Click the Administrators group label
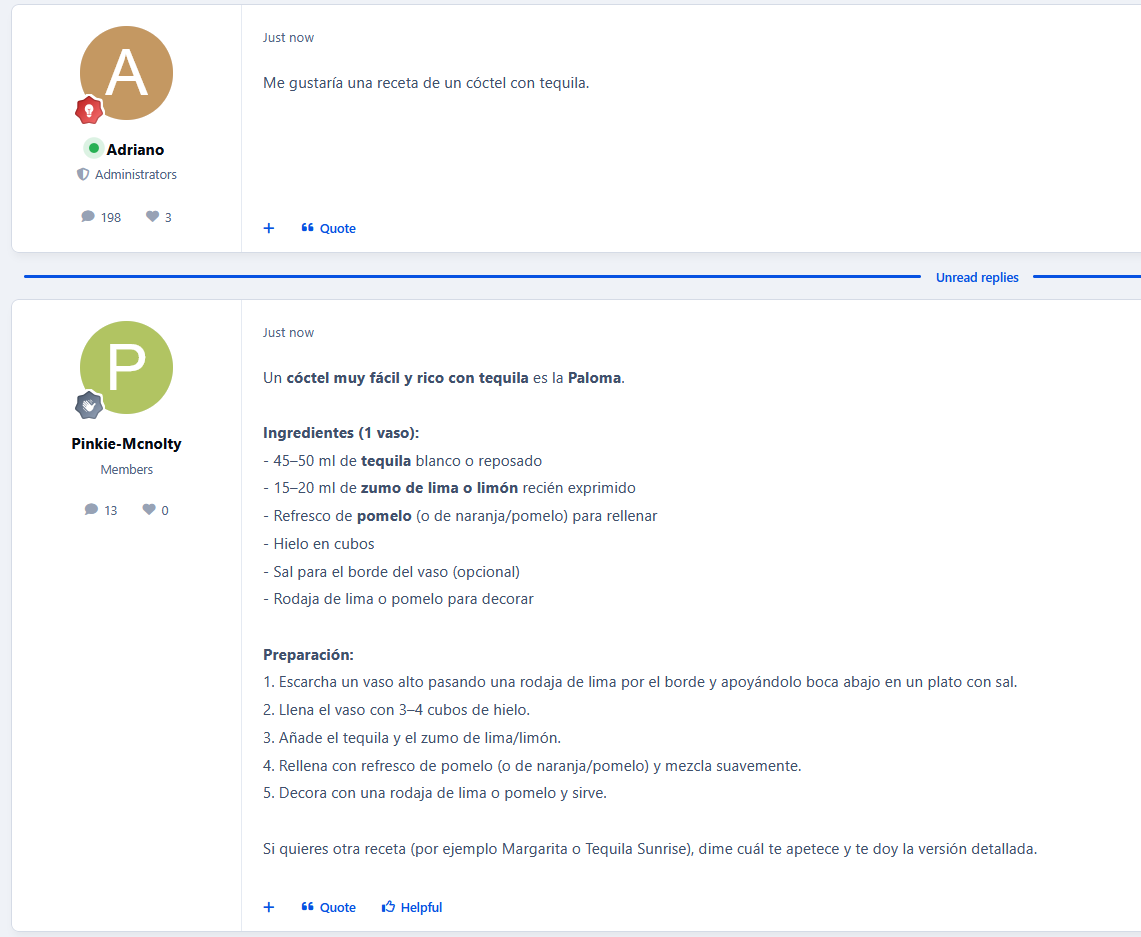Viewport: 1141px width, 937px height. 135,175
